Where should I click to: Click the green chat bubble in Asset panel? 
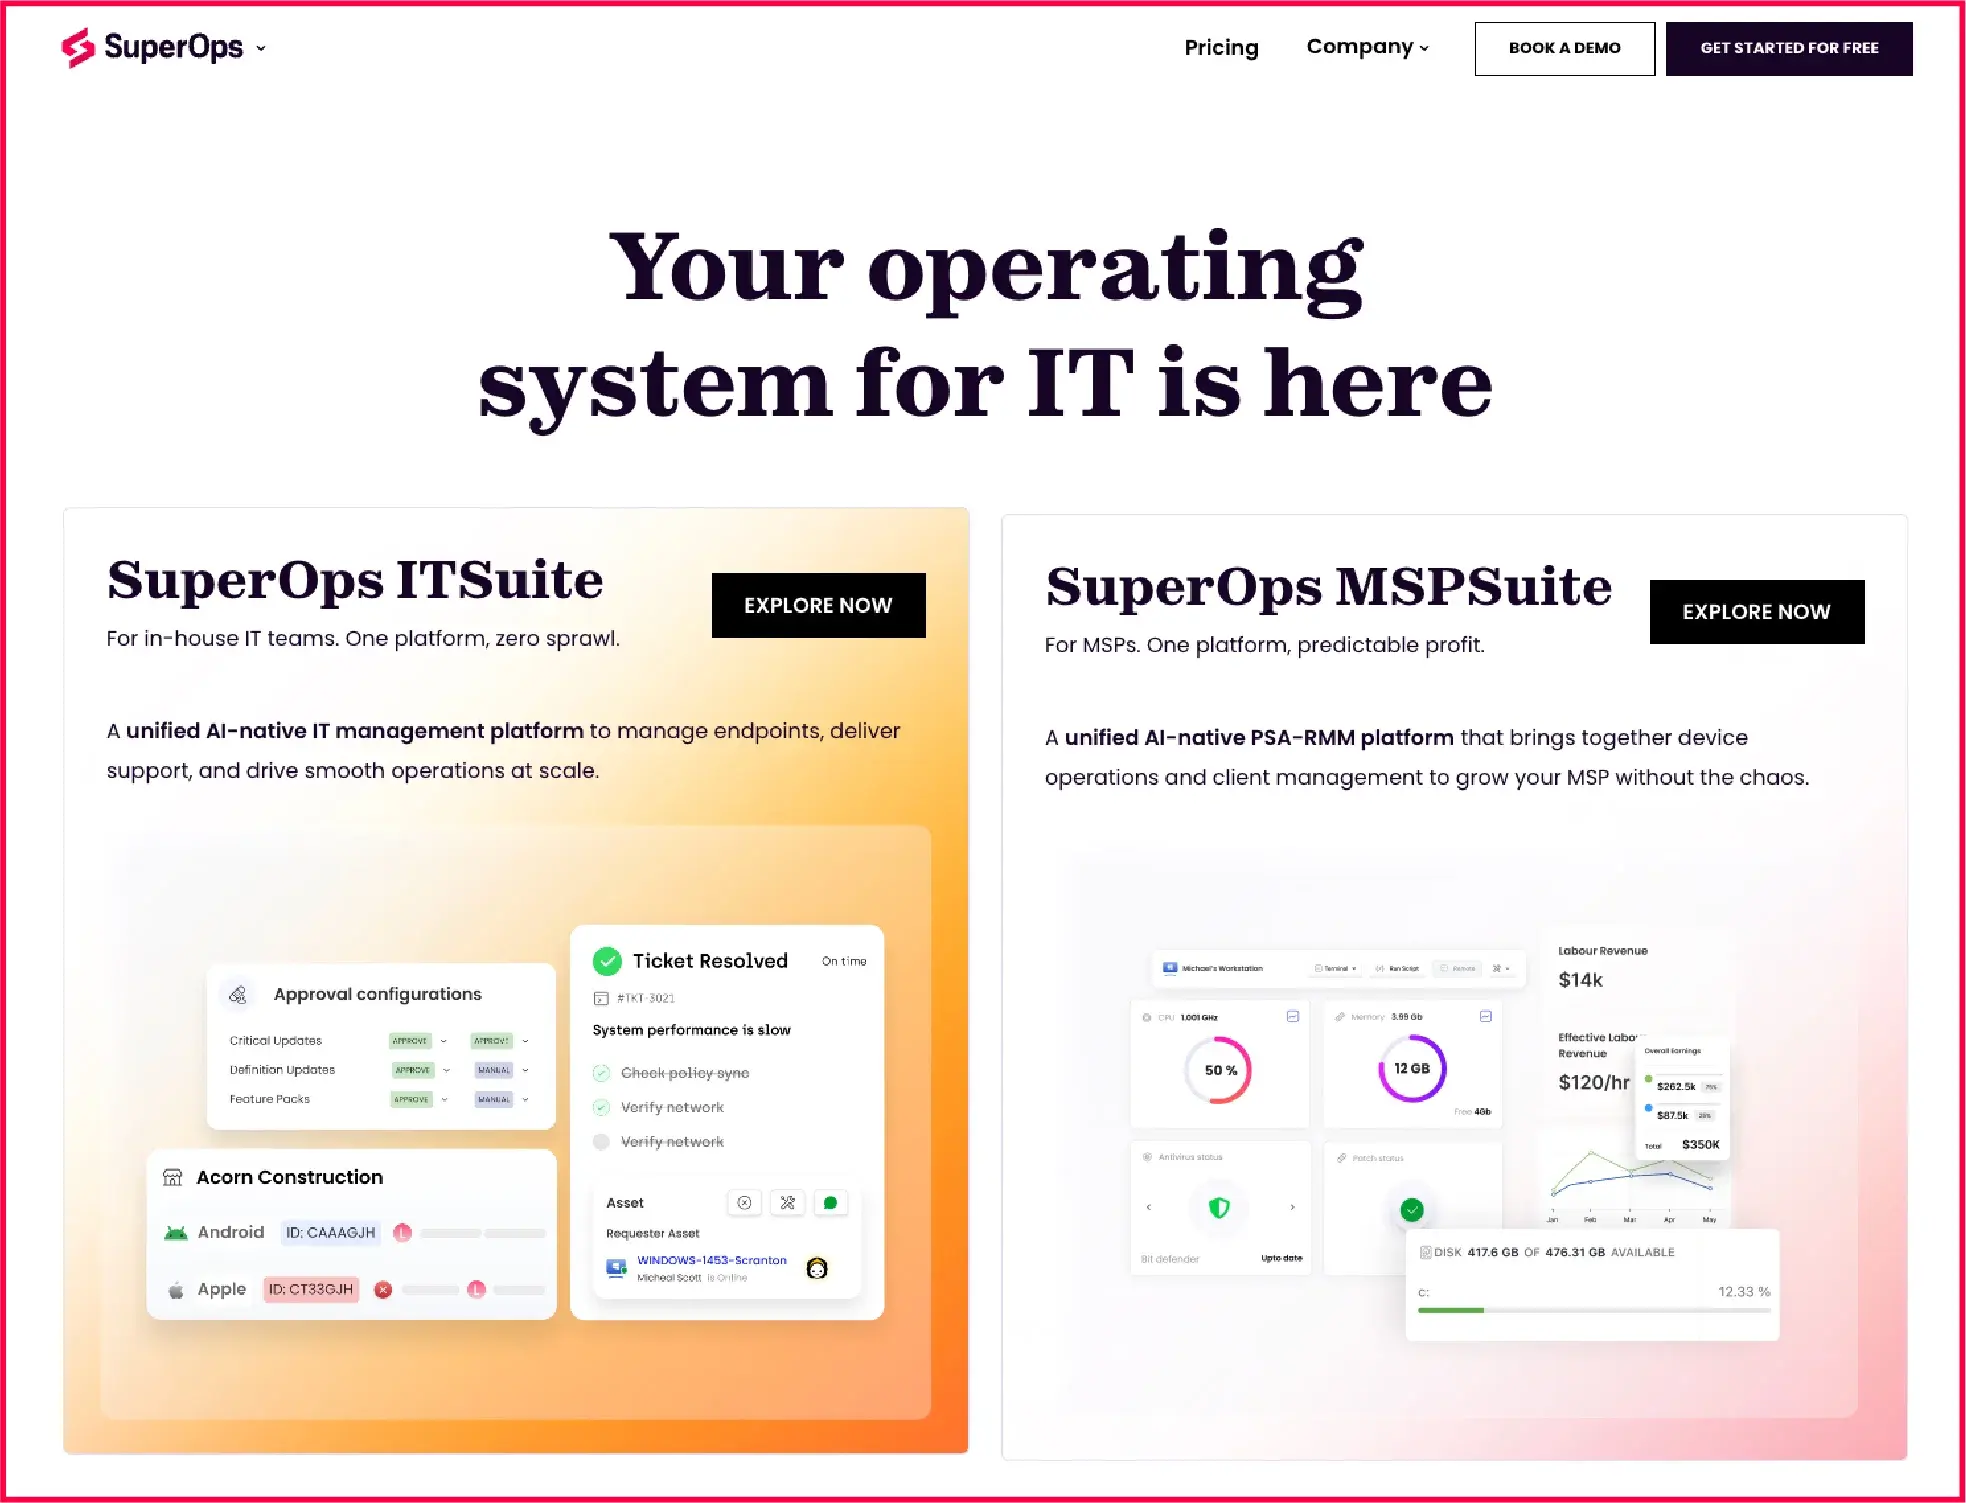pos(830,1203)
